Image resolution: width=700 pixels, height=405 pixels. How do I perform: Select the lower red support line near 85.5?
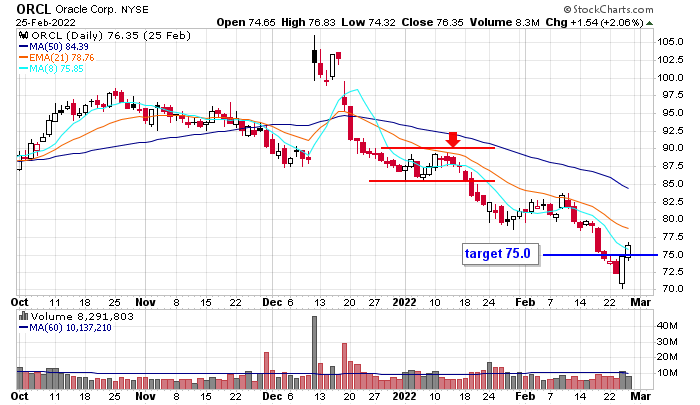point(432,181)
